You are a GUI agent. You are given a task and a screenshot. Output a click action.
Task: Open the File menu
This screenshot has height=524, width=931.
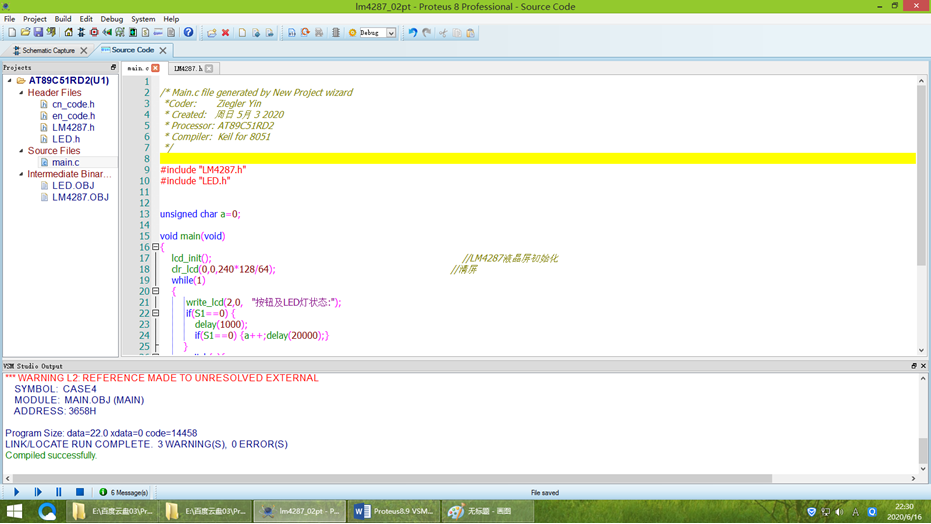click(x=10, y=19)
